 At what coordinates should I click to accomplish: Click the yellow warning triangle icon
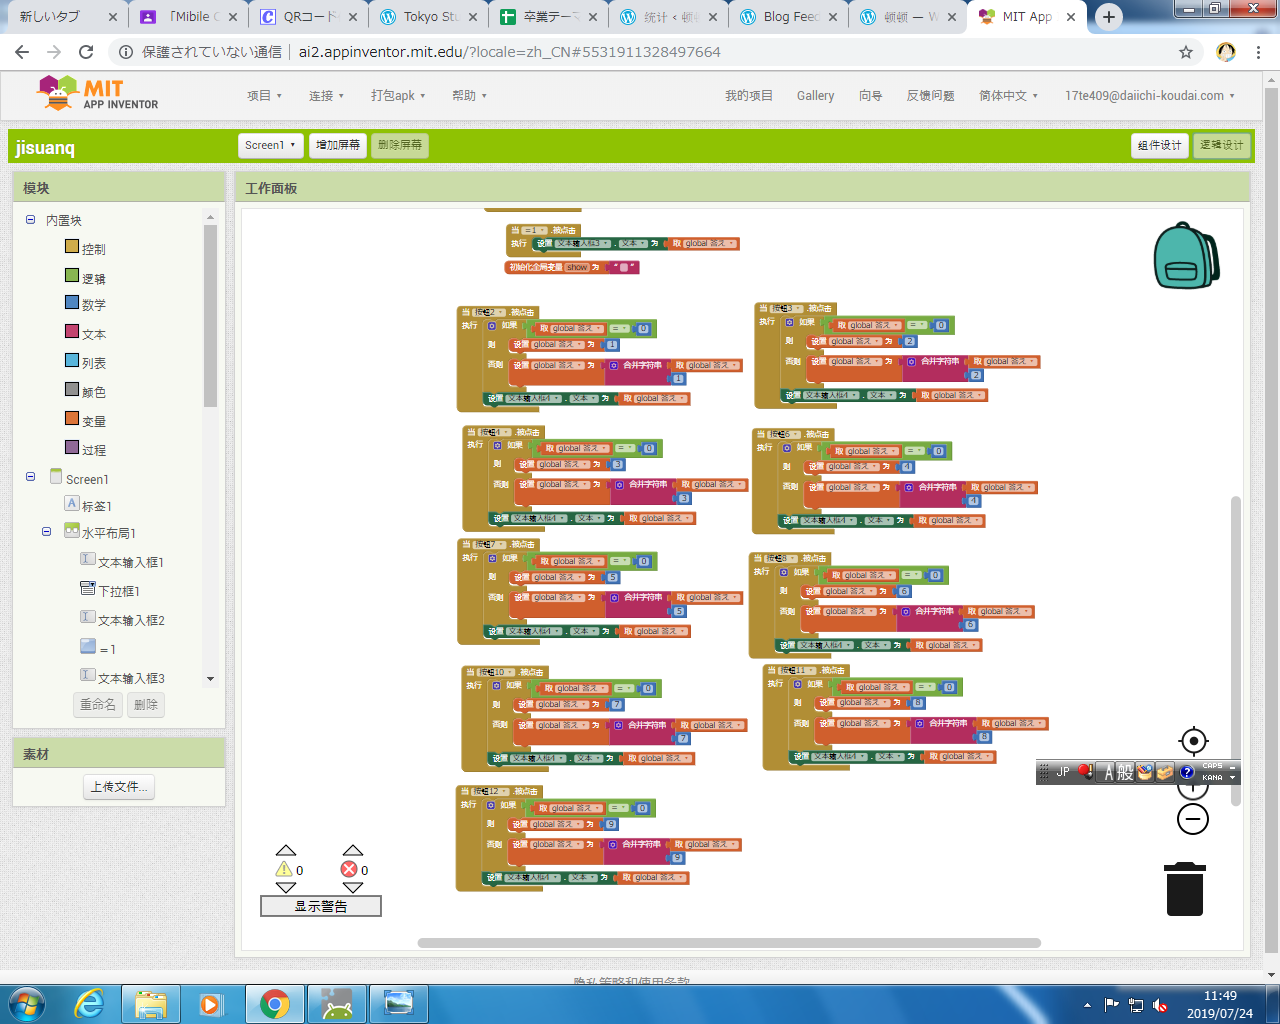[x=285, y=869]
